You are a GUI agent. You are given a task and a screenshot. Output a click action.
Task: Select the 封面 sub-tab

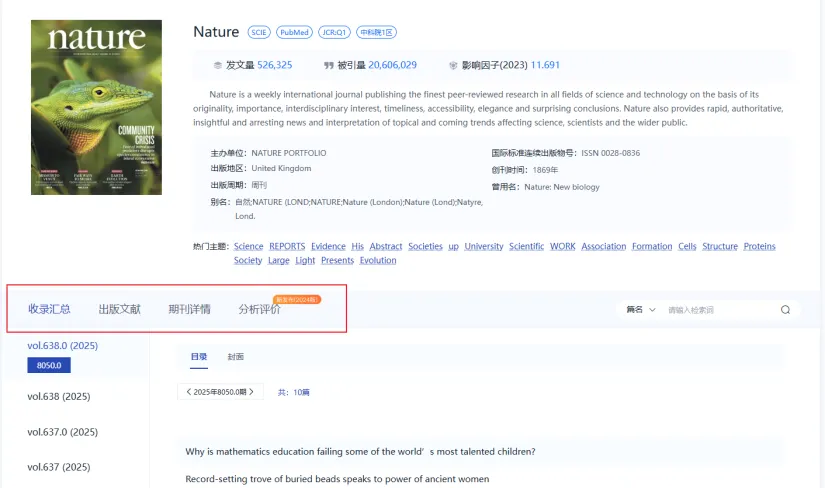(x=236, y=357)
